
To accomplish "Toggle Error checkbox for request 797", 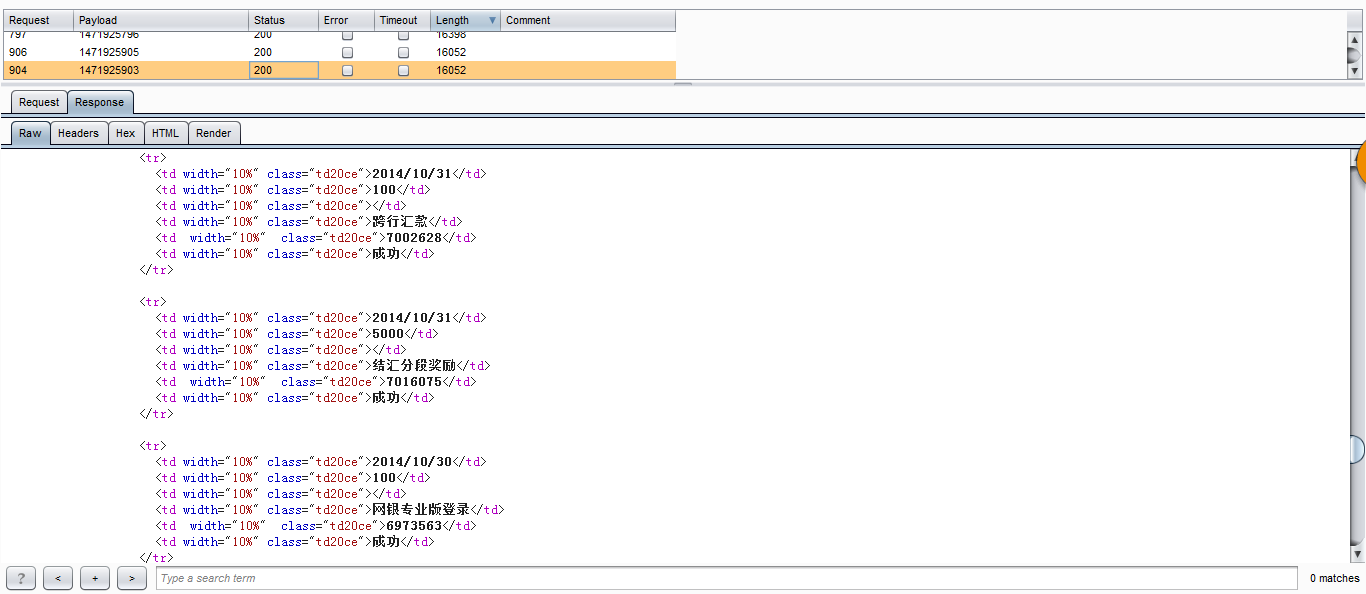I will click(x=347, y=35).
